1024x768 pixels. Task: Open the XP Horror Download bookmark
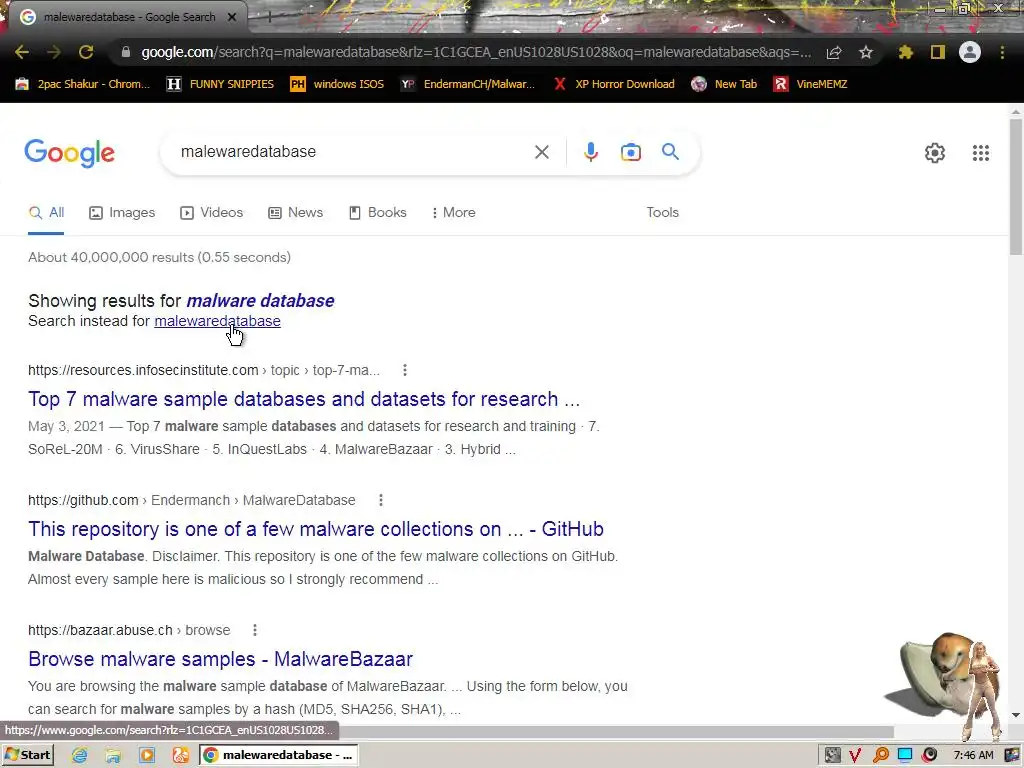614,84
